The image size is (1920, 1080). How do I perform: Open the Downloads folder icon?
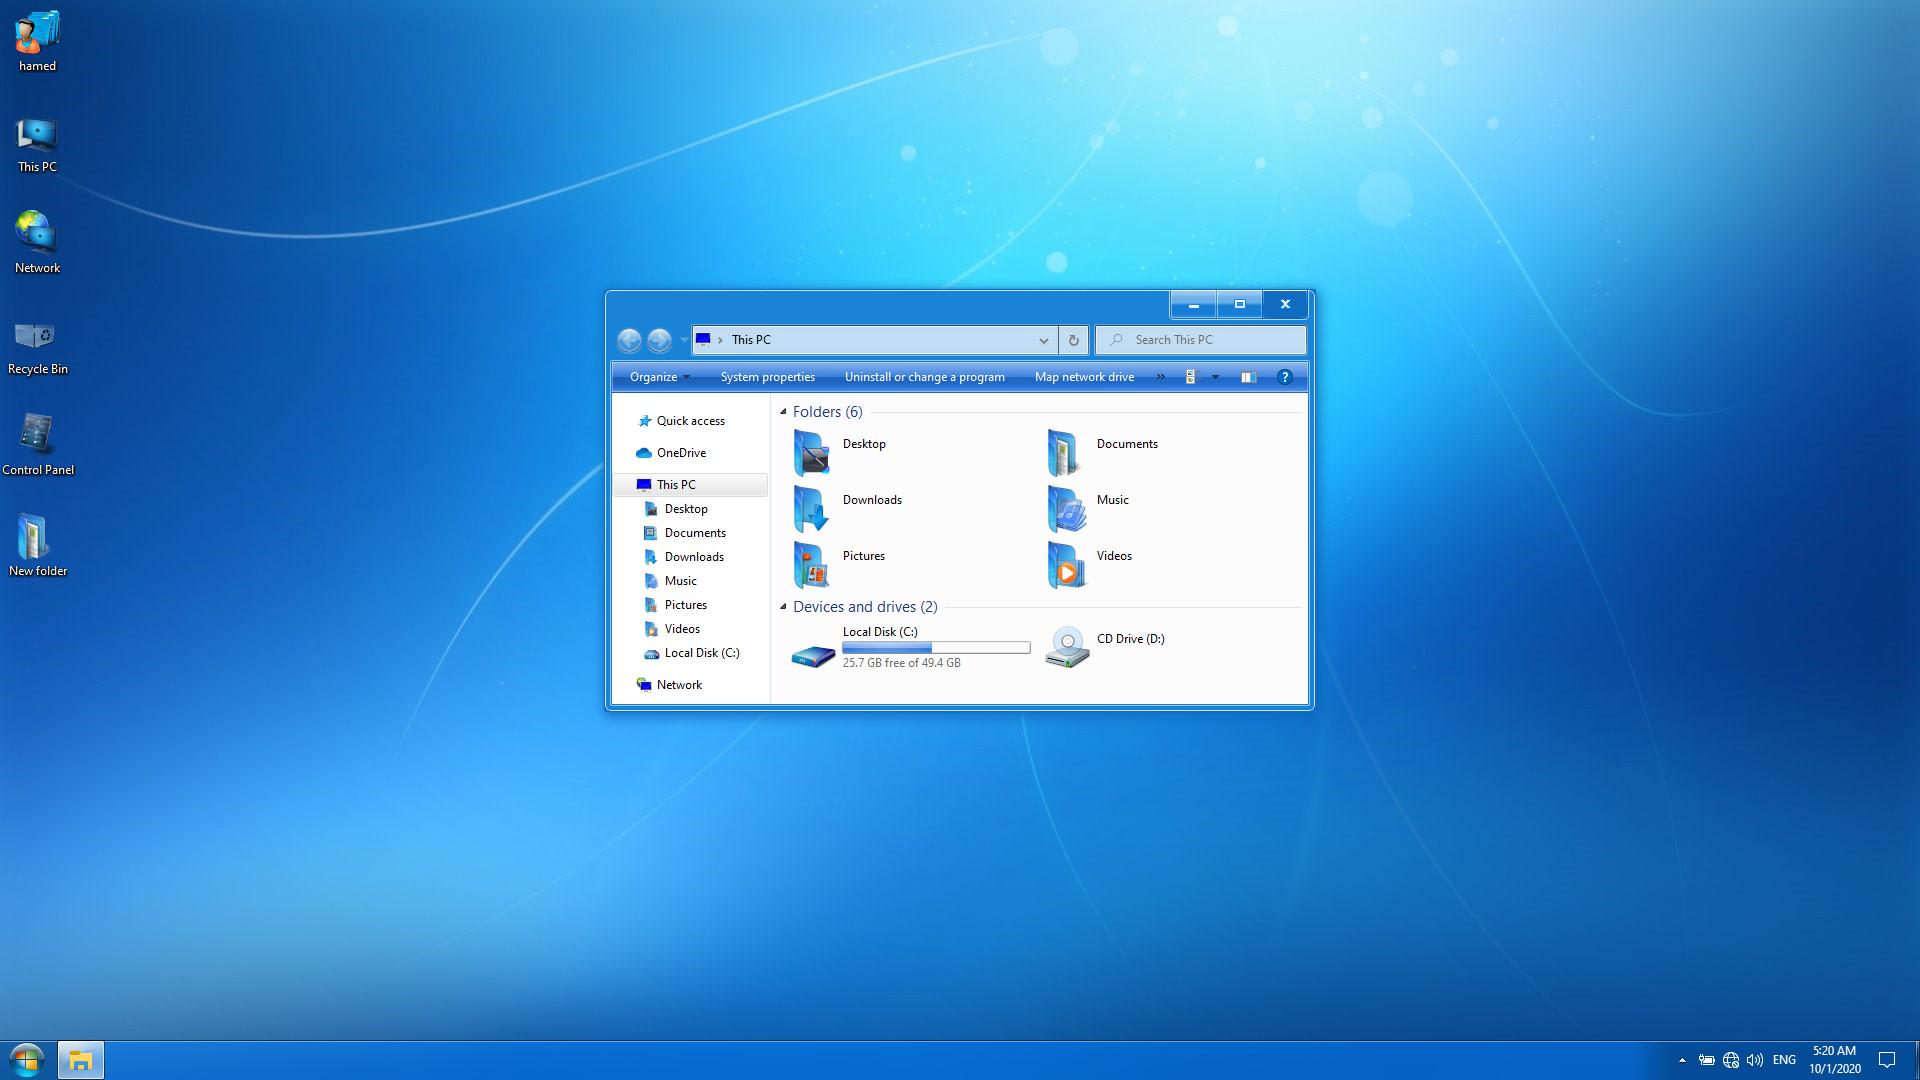click(x=811, y=509)
